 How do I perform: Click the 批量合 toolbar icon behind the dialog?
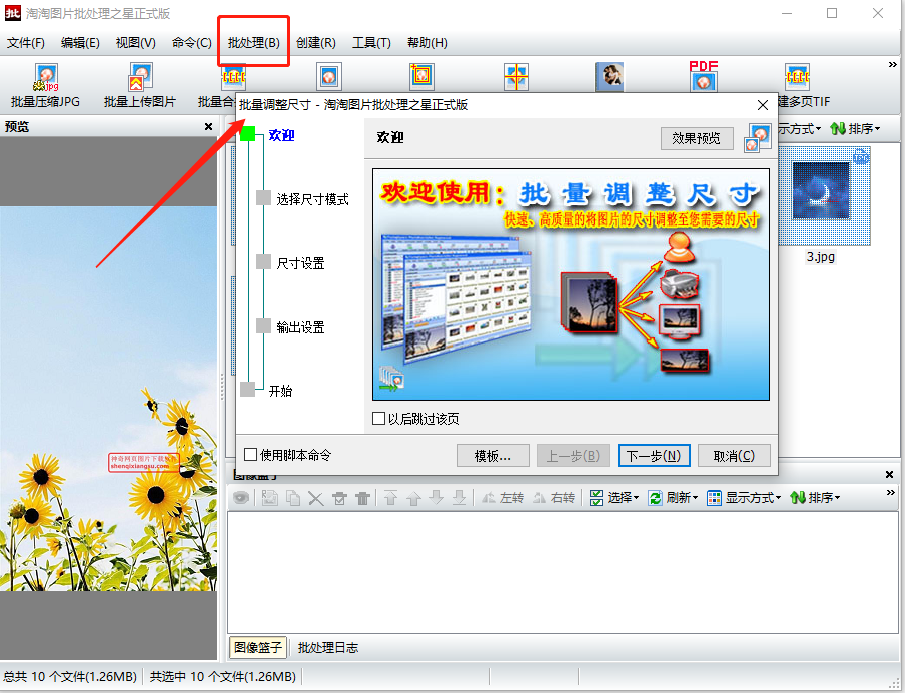click(x=234, y=77)
